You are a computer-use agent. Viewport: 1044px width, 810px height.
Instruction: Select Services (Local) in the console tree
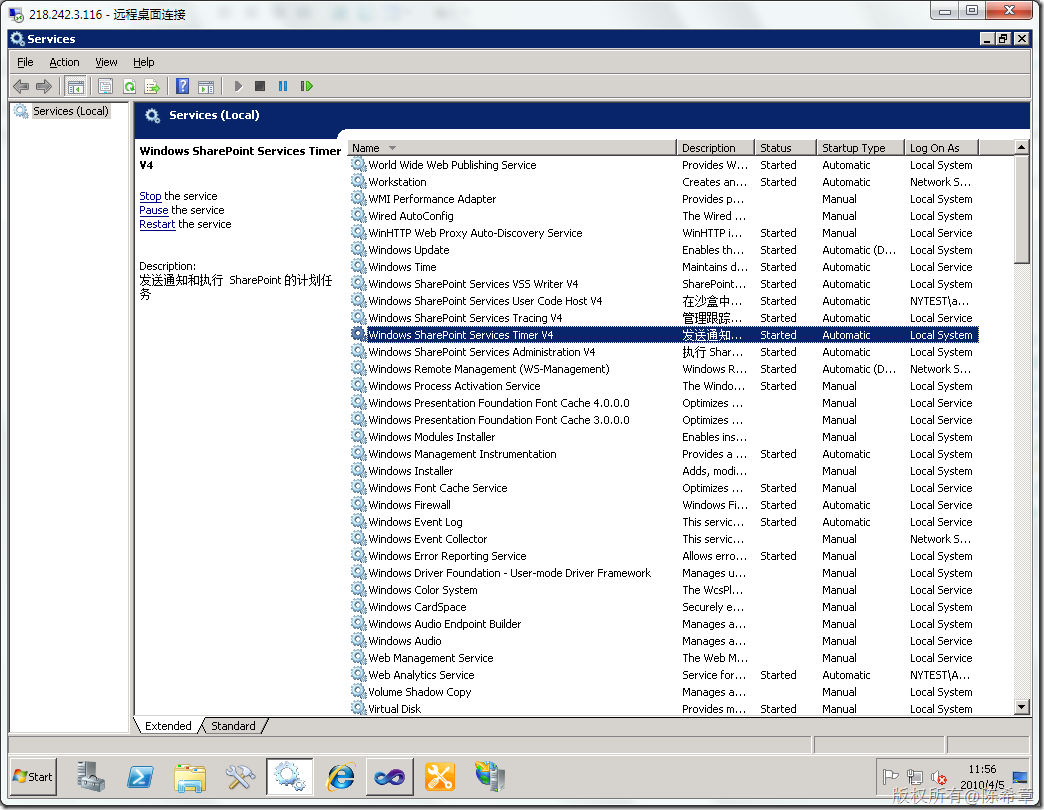tap(71, 110)
